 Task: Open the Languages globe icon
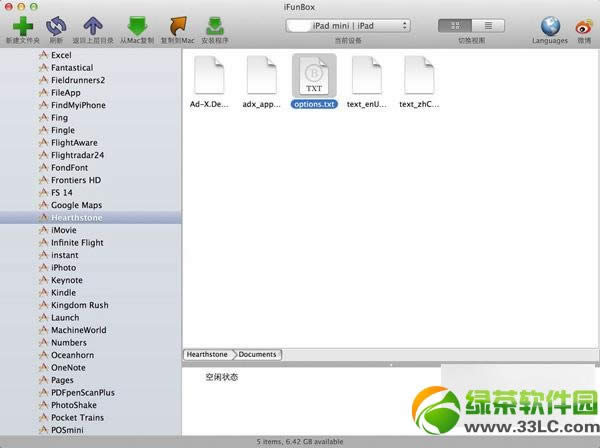(550, 24)
